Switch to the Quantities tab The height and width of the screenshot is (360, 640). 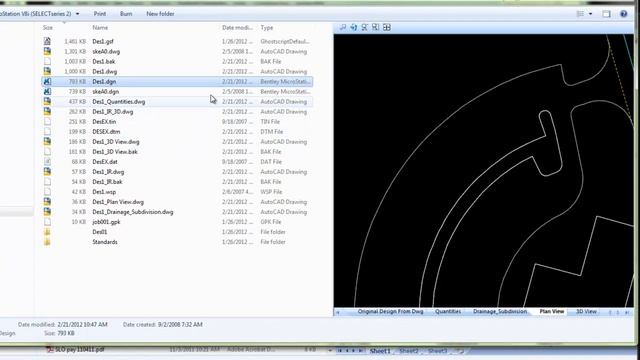[x=448, y=311]
